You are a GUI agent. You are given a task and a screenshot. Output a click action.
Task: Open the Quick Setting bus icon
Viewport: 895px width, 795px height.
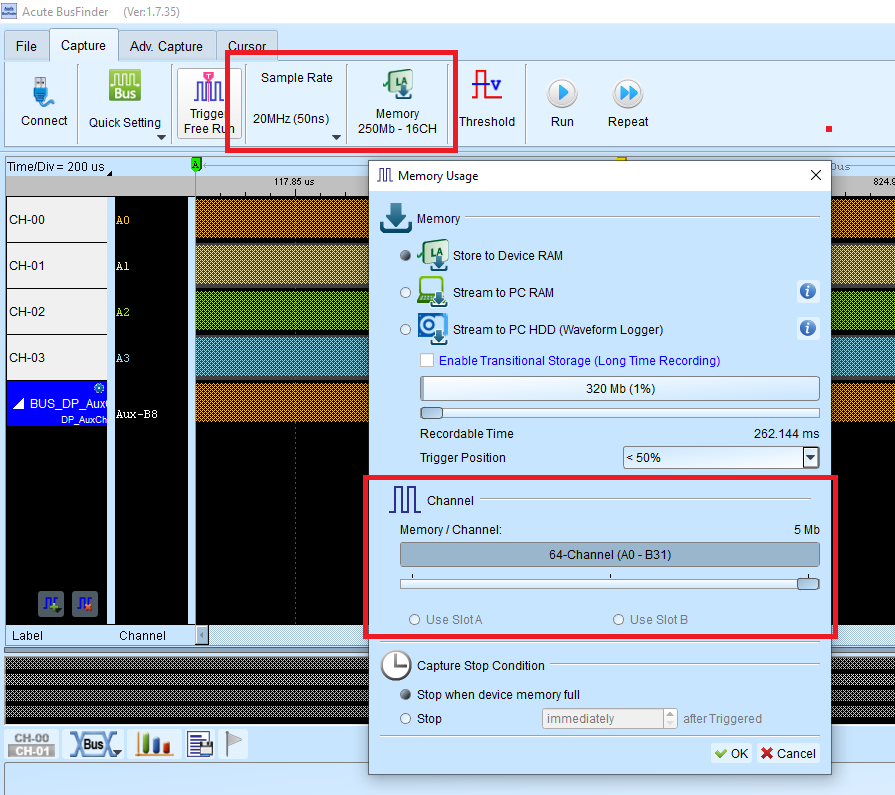(x=125, y=86)
